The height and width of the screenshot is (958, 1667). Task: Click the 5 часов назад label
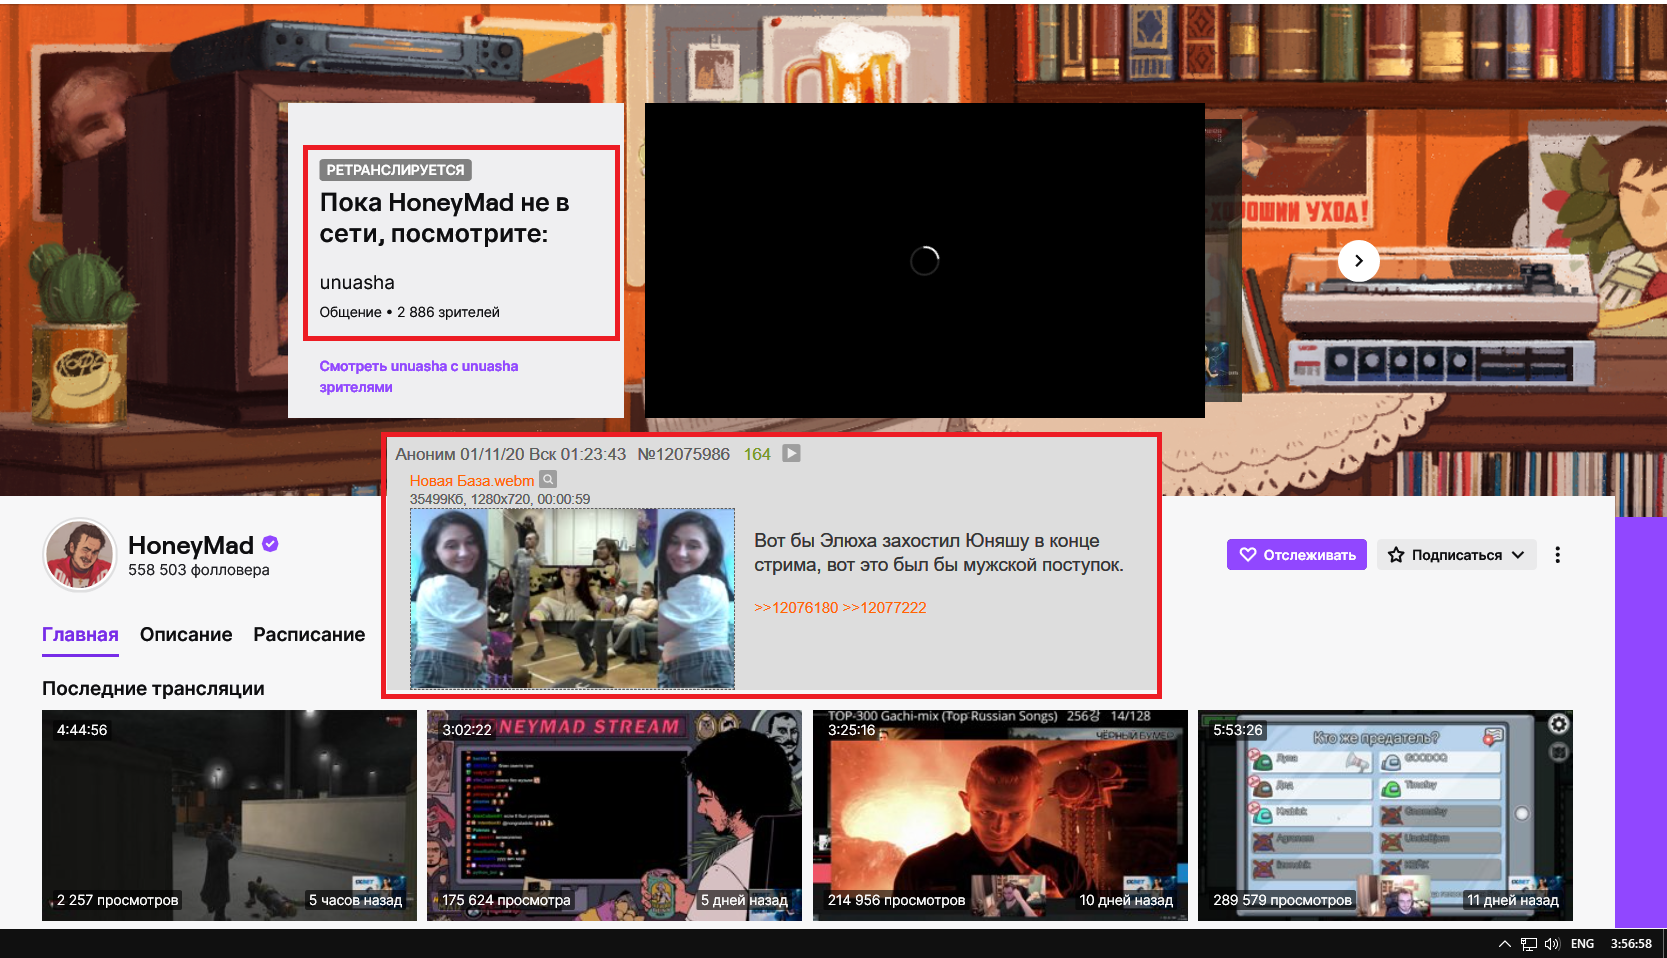point(355,900)
